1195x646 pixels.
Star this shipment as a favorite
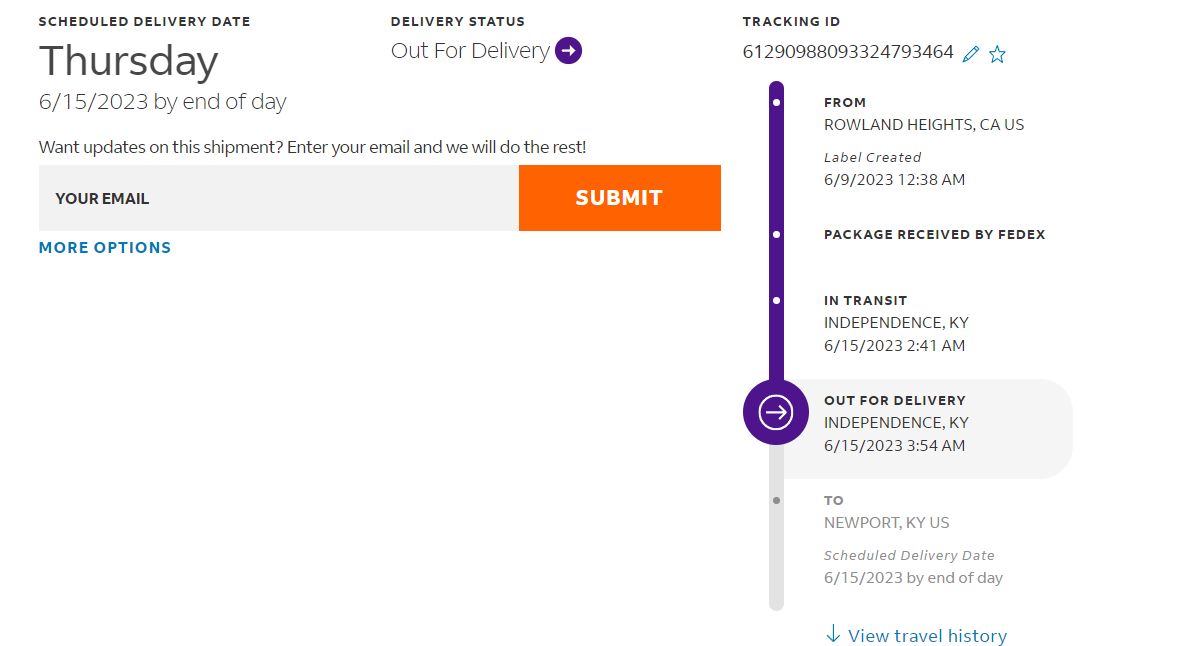(x=997, y=54)
